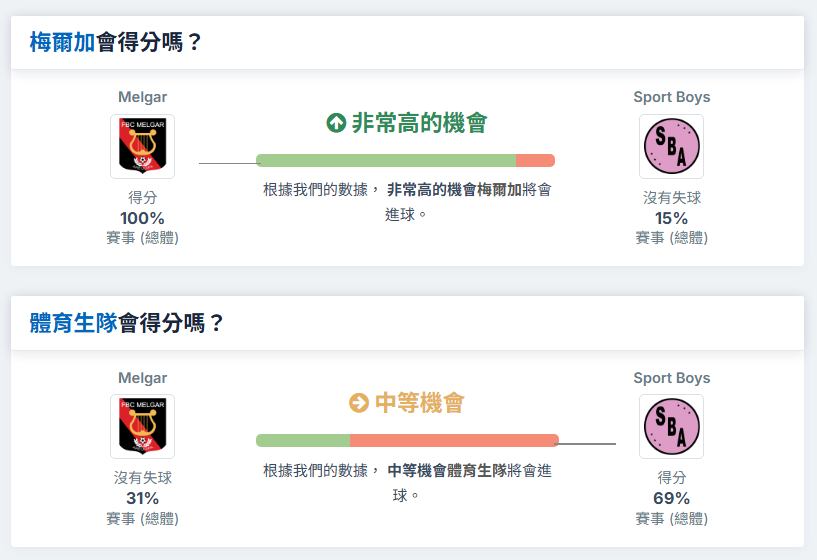
Task: Click Melgar crest in first card
Action: coord(142,146)
